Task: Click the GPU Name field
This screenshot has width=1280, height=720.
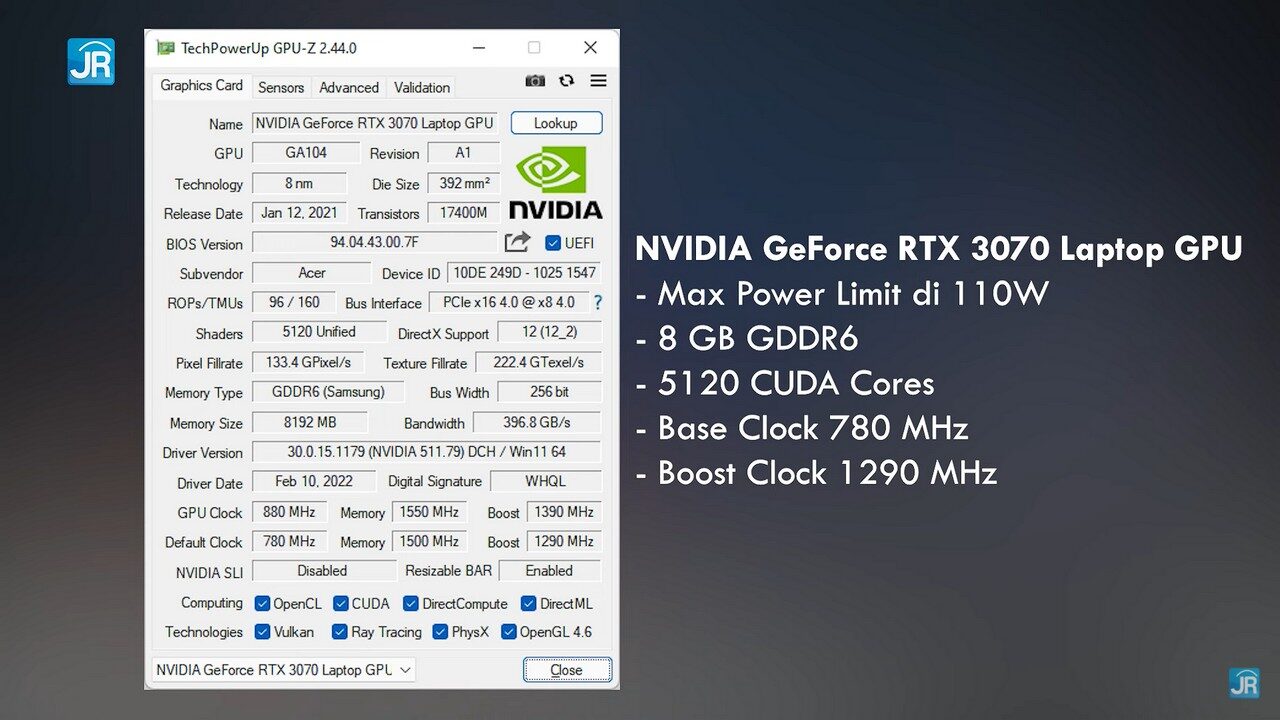Action: point(374,123)
